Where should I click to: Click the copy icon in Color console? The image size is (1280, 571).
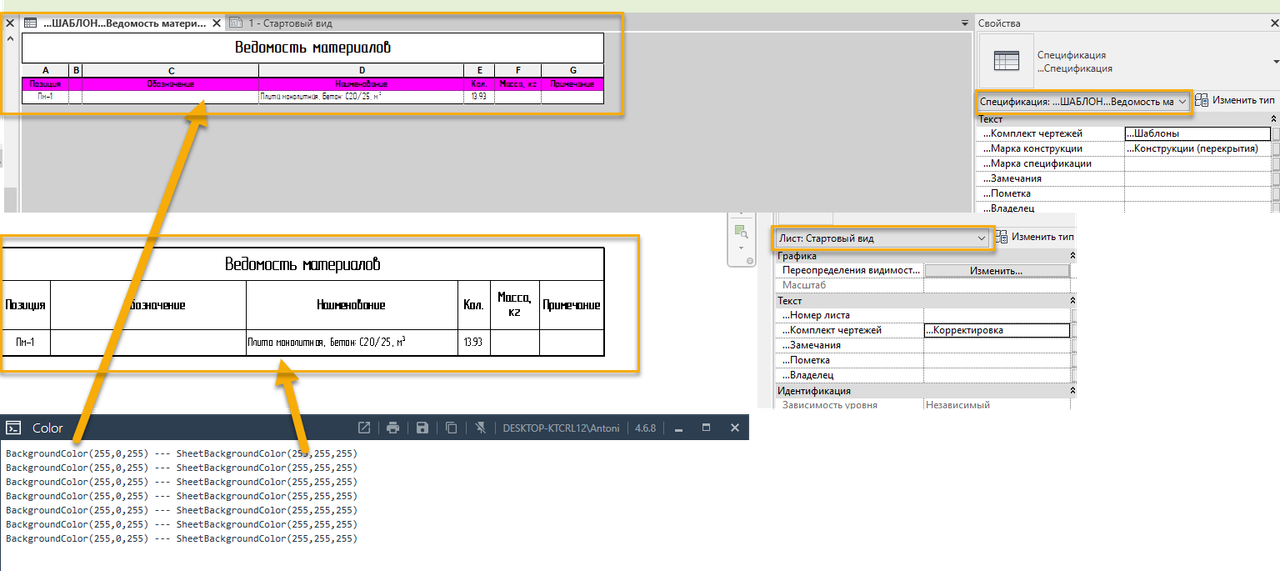[x=451, y=428]
